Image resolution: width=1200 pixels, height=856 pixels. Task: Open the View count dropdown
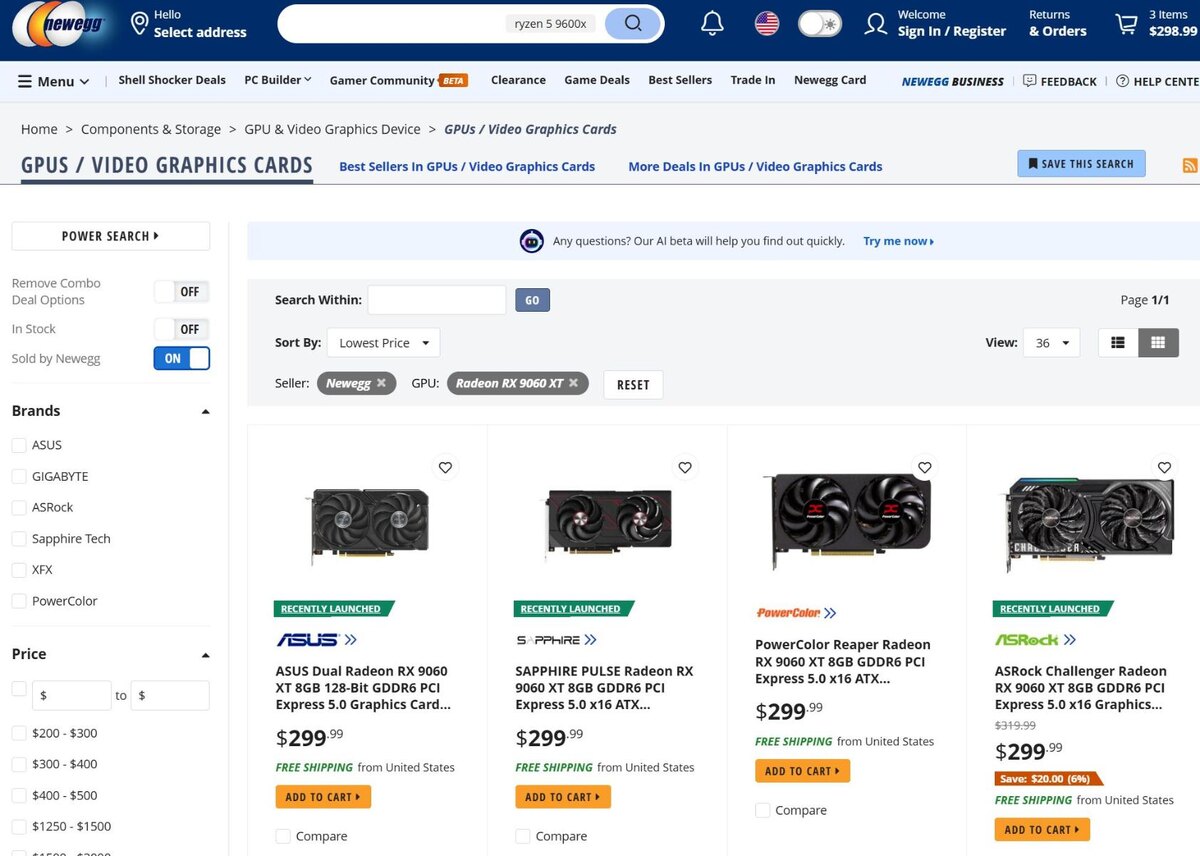click(x=1052, y=343)
